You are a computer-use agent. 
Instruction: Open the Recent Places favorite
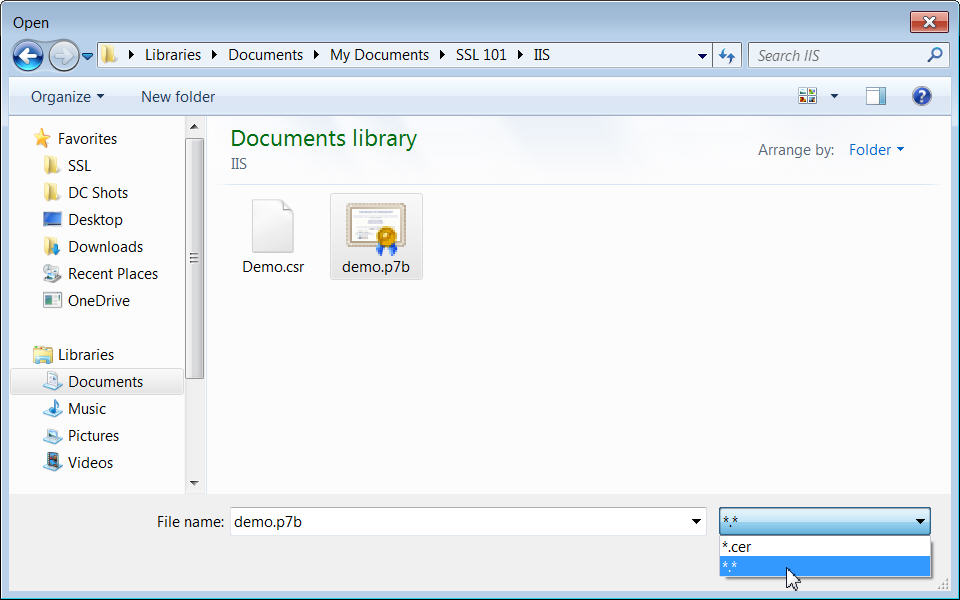click(x=112, y=273)
